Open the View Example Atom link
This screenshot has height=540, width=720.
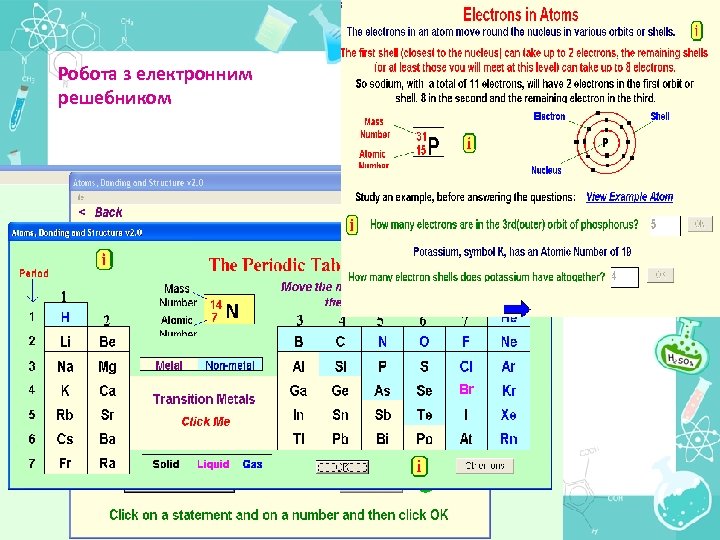click(630, 197)
